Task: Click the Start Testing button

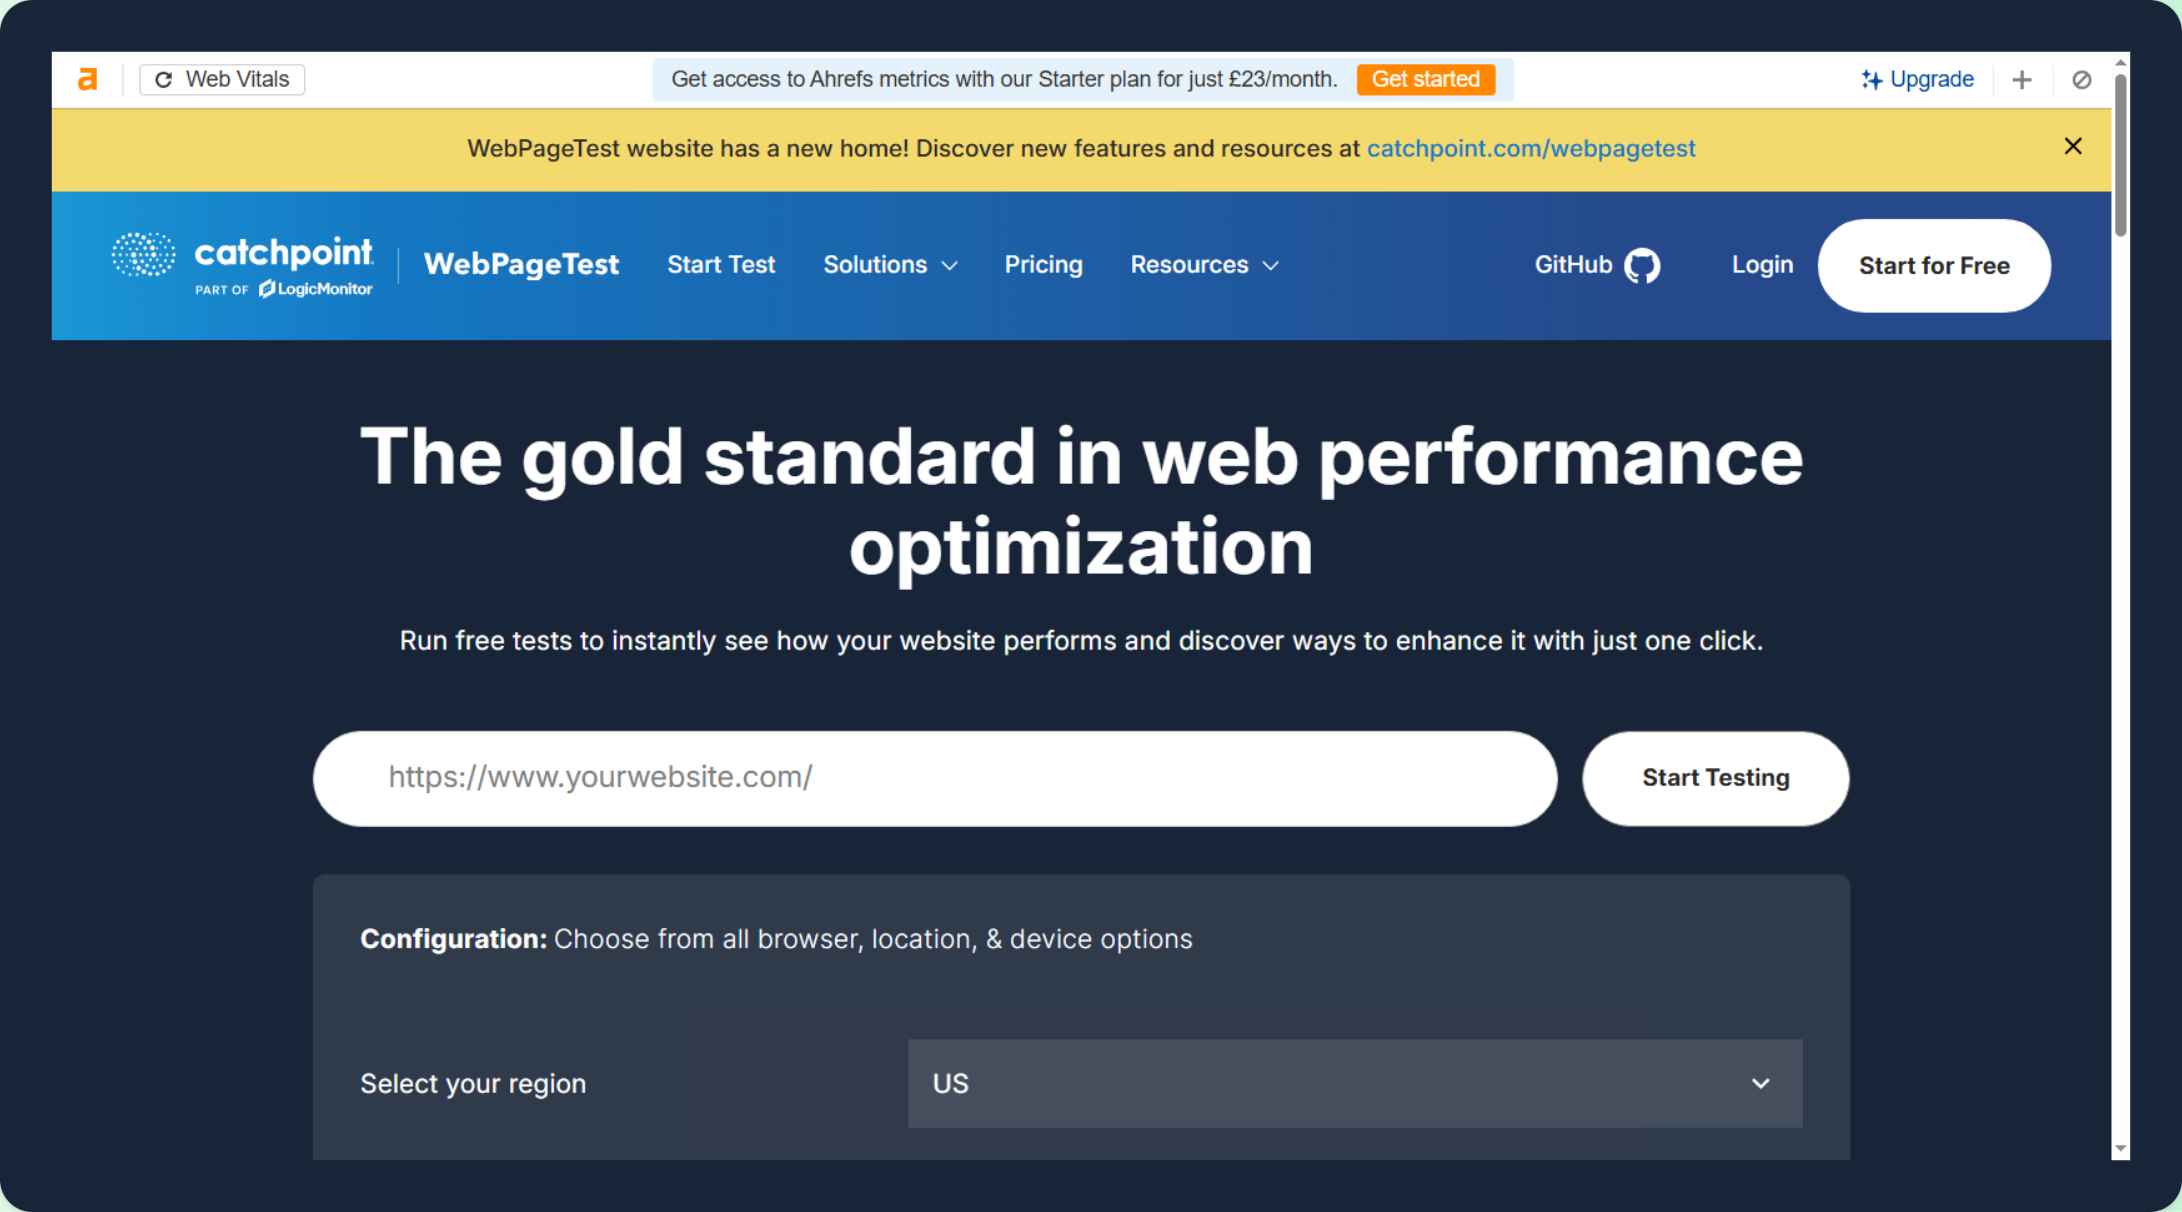Action: tap(1715, 778)
